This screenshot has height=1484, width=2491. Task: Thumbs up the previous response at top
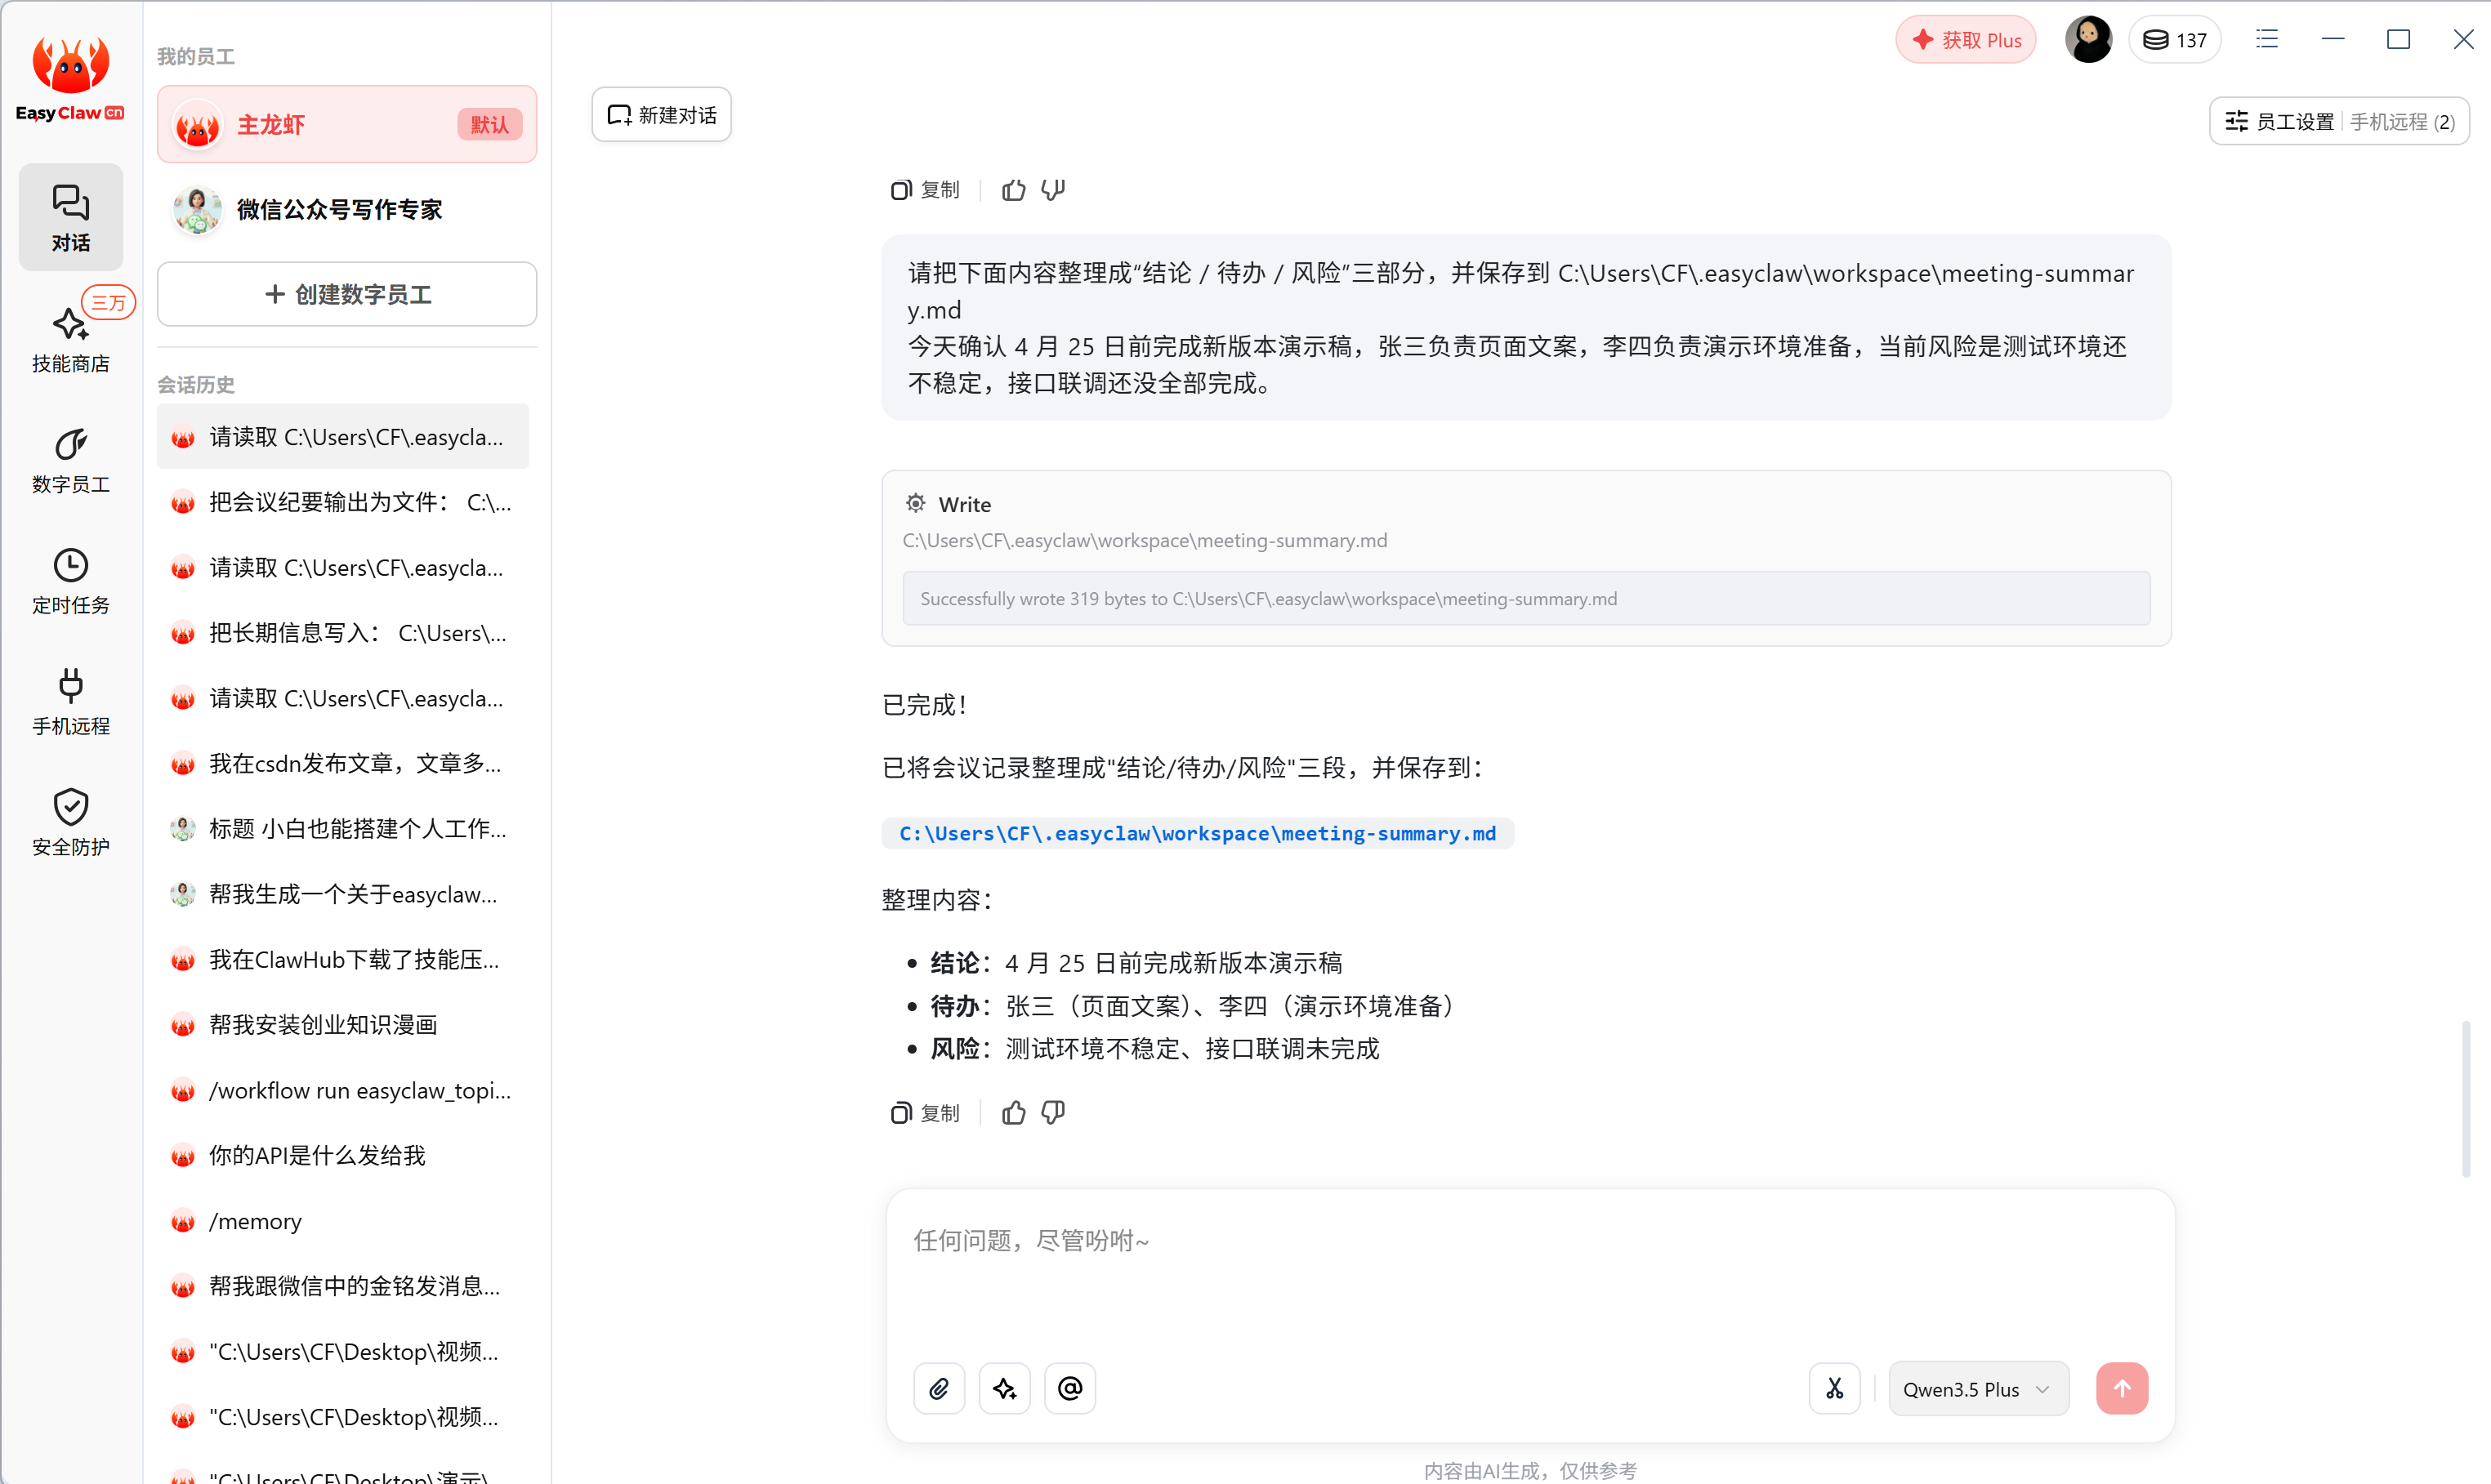pyautogui.click(x=1014, y=189)
